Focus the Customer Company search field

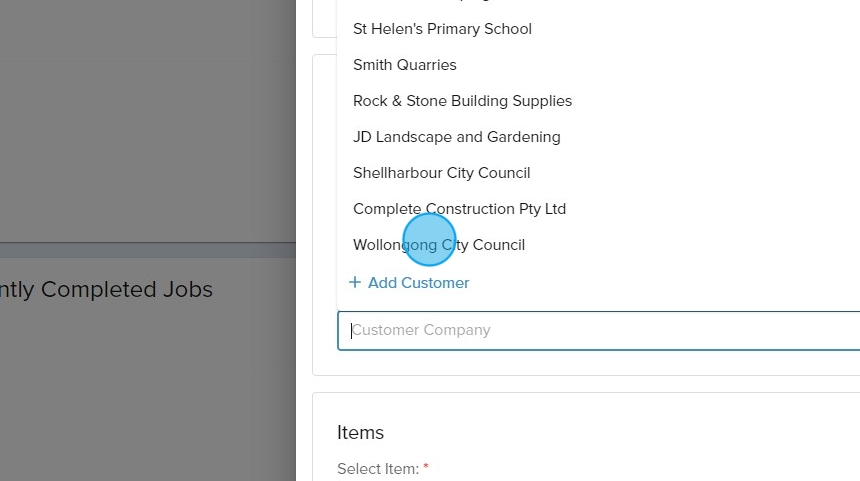tap(600, 330)
